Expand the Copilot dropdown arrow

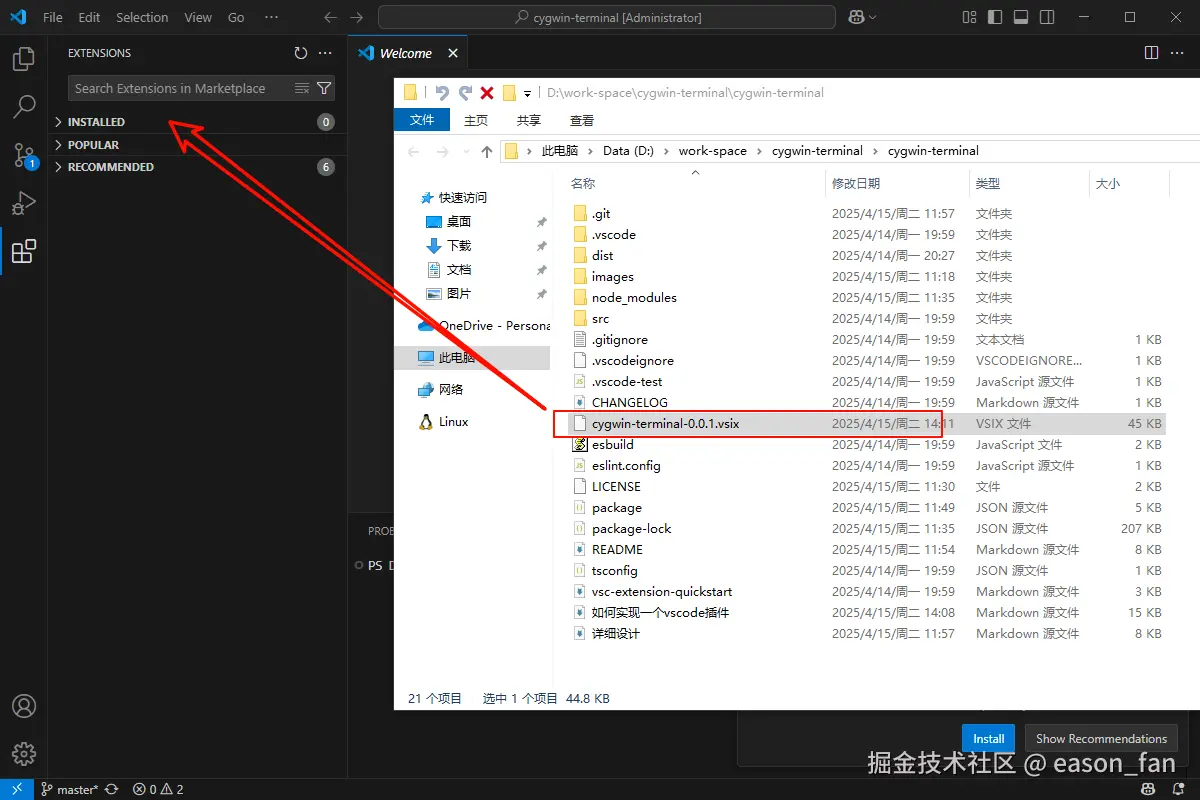pyautogui.click(x=873, y=17)
